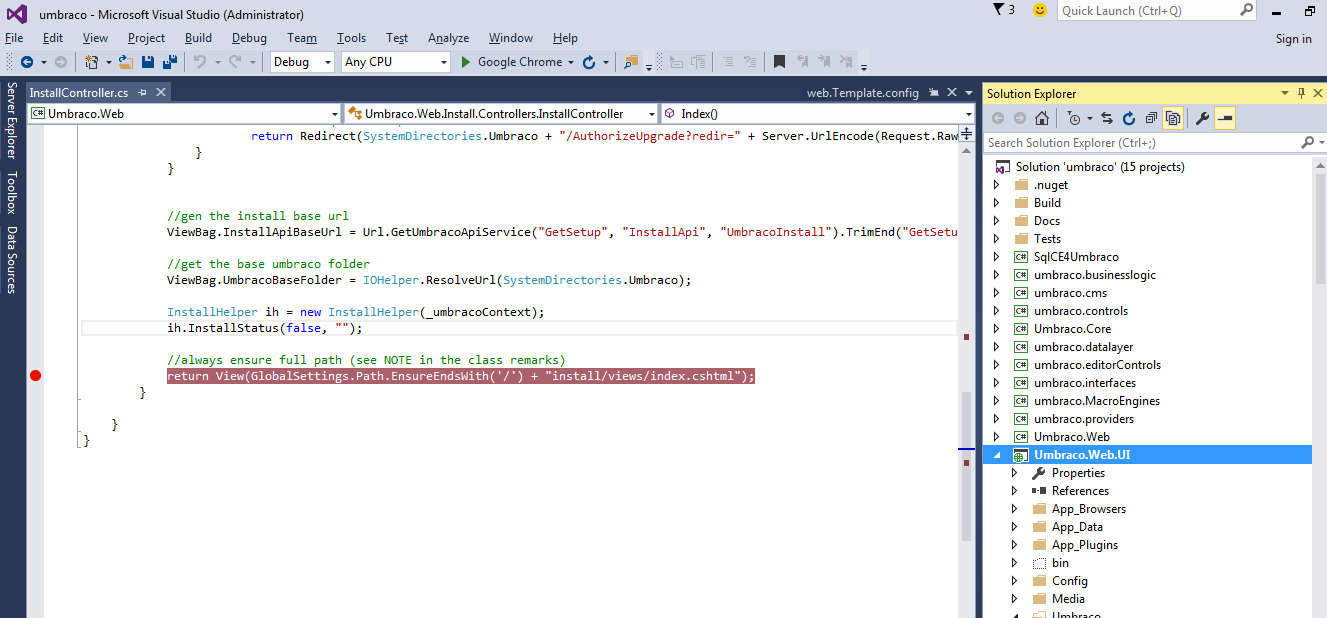Screen dimensions: 1327x618
Task: Open the File menu
Action: click(14, 38)
